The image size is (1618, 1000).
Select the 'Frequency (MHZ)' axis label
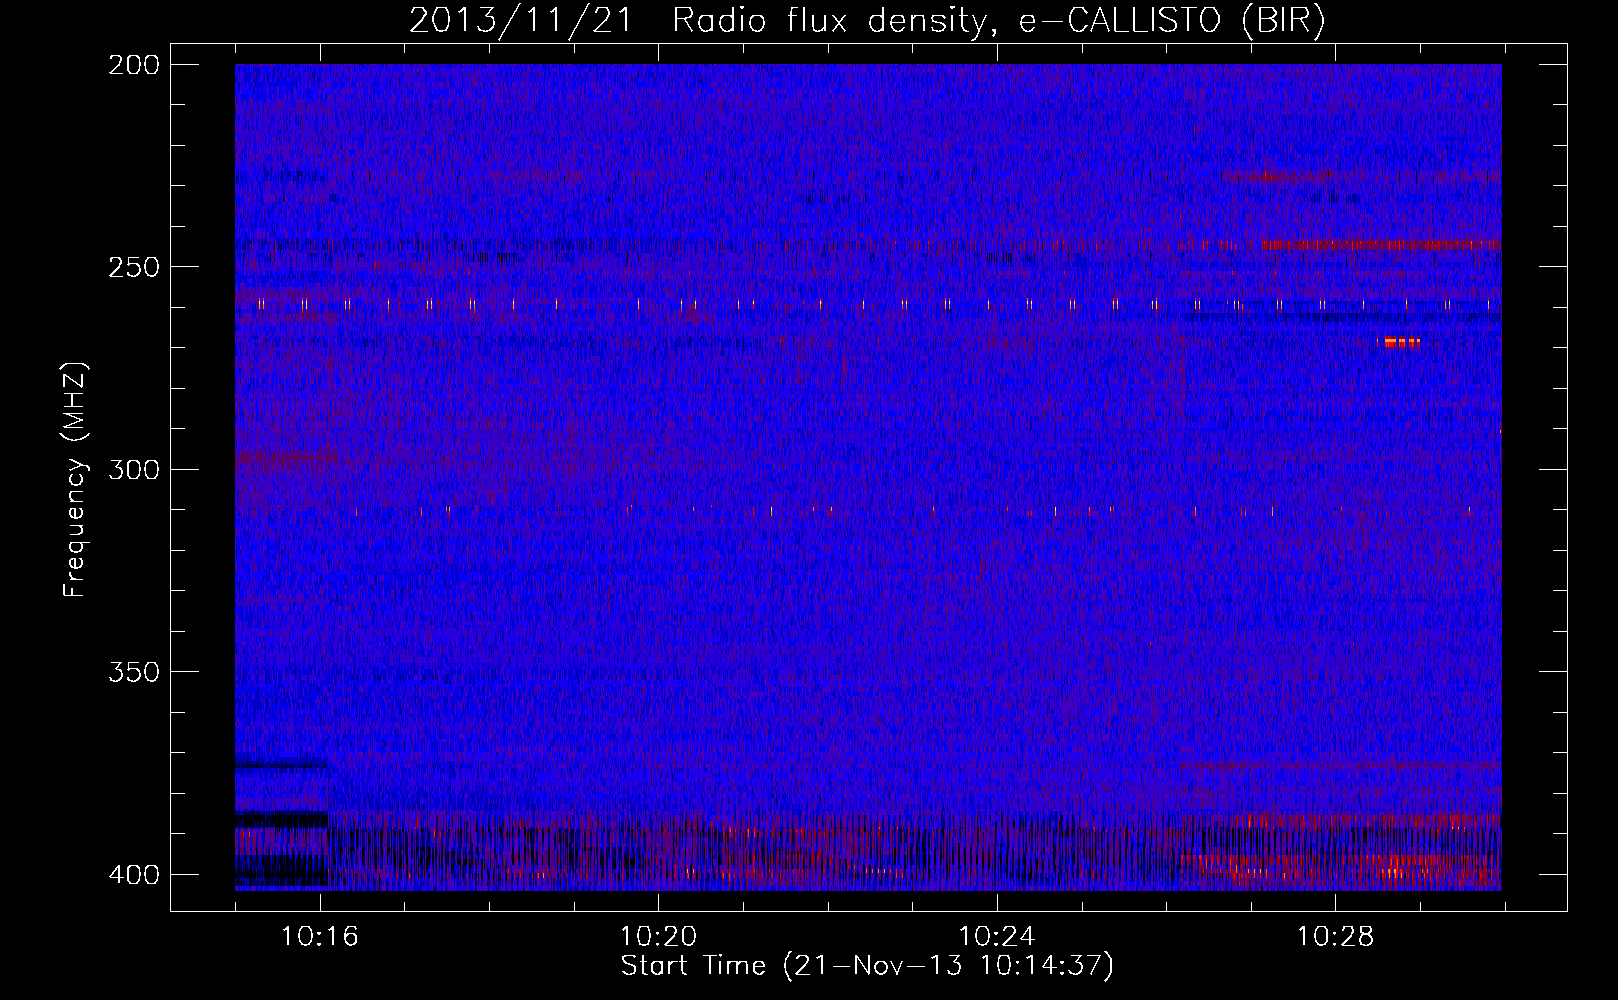click(75, 480)
